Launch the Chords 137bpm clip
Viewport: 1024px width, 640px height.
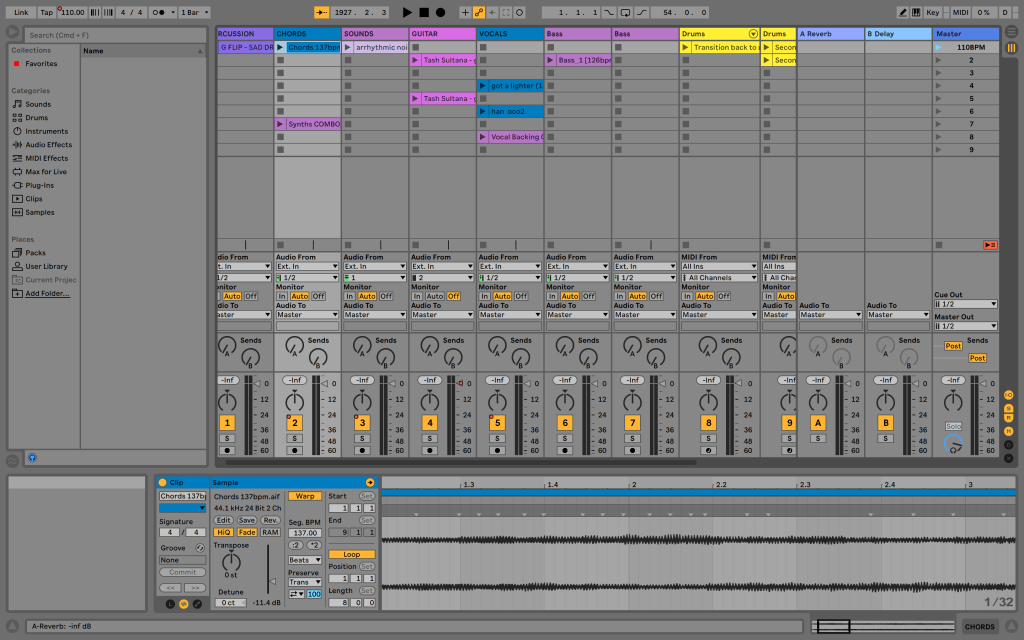[281, 47]
